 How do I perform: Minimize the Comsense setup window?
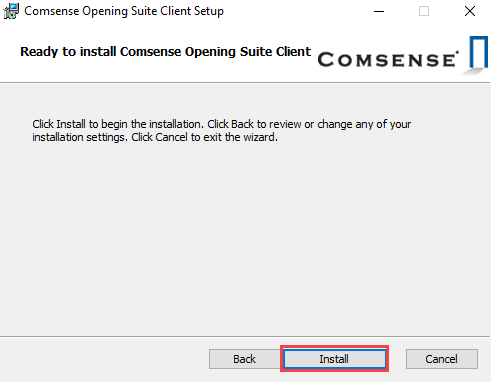click(379, 11)
